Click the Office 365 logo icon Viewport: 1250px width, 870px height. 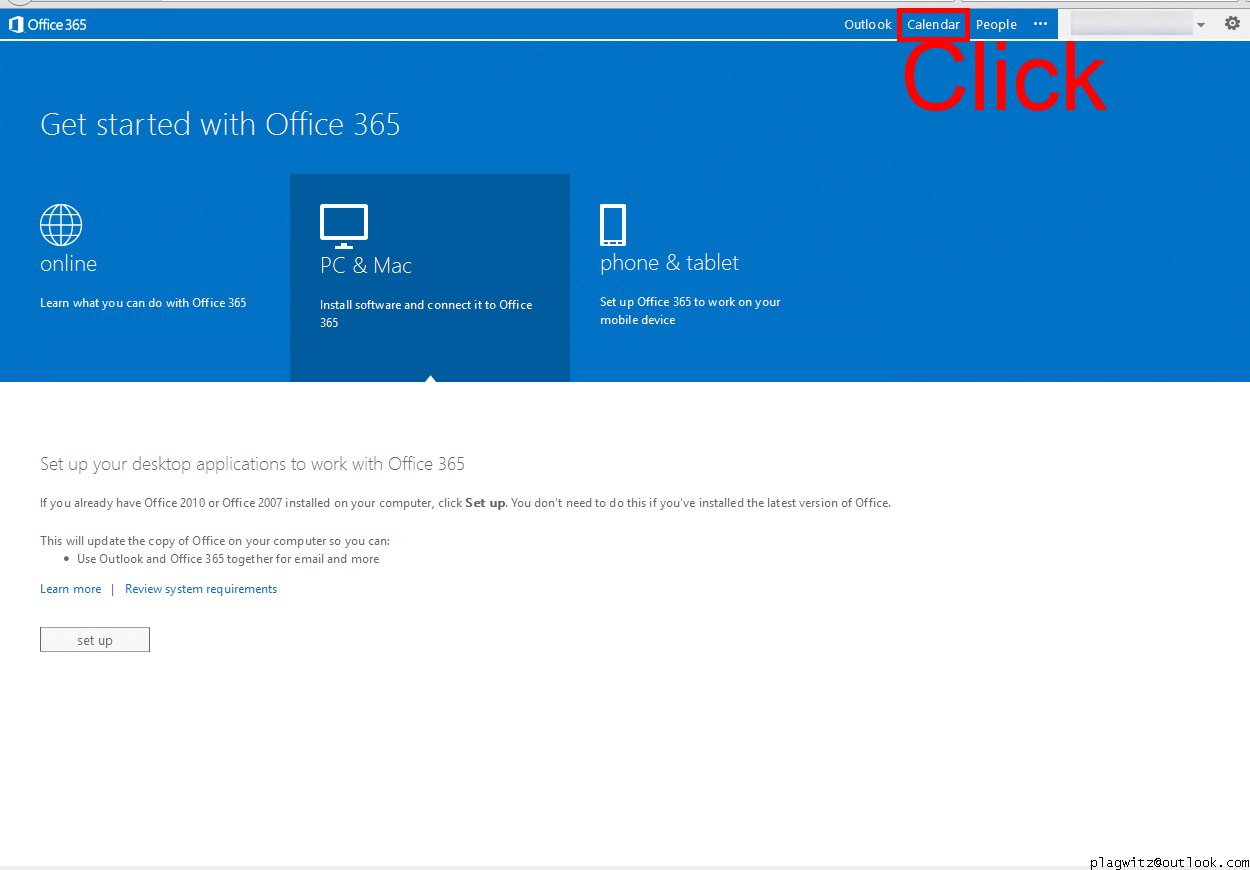[16, 25]
